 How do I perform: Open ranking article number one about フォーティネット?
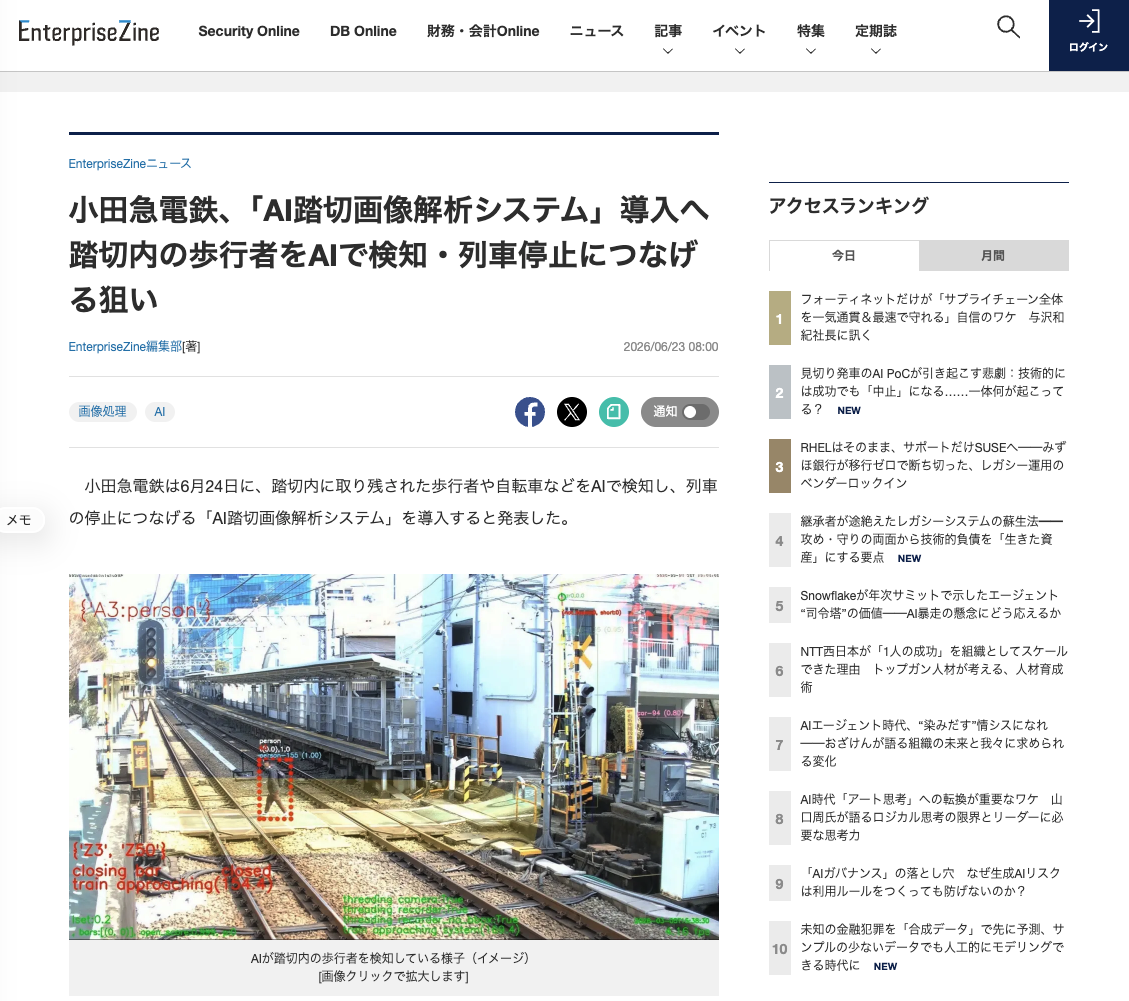932,317
